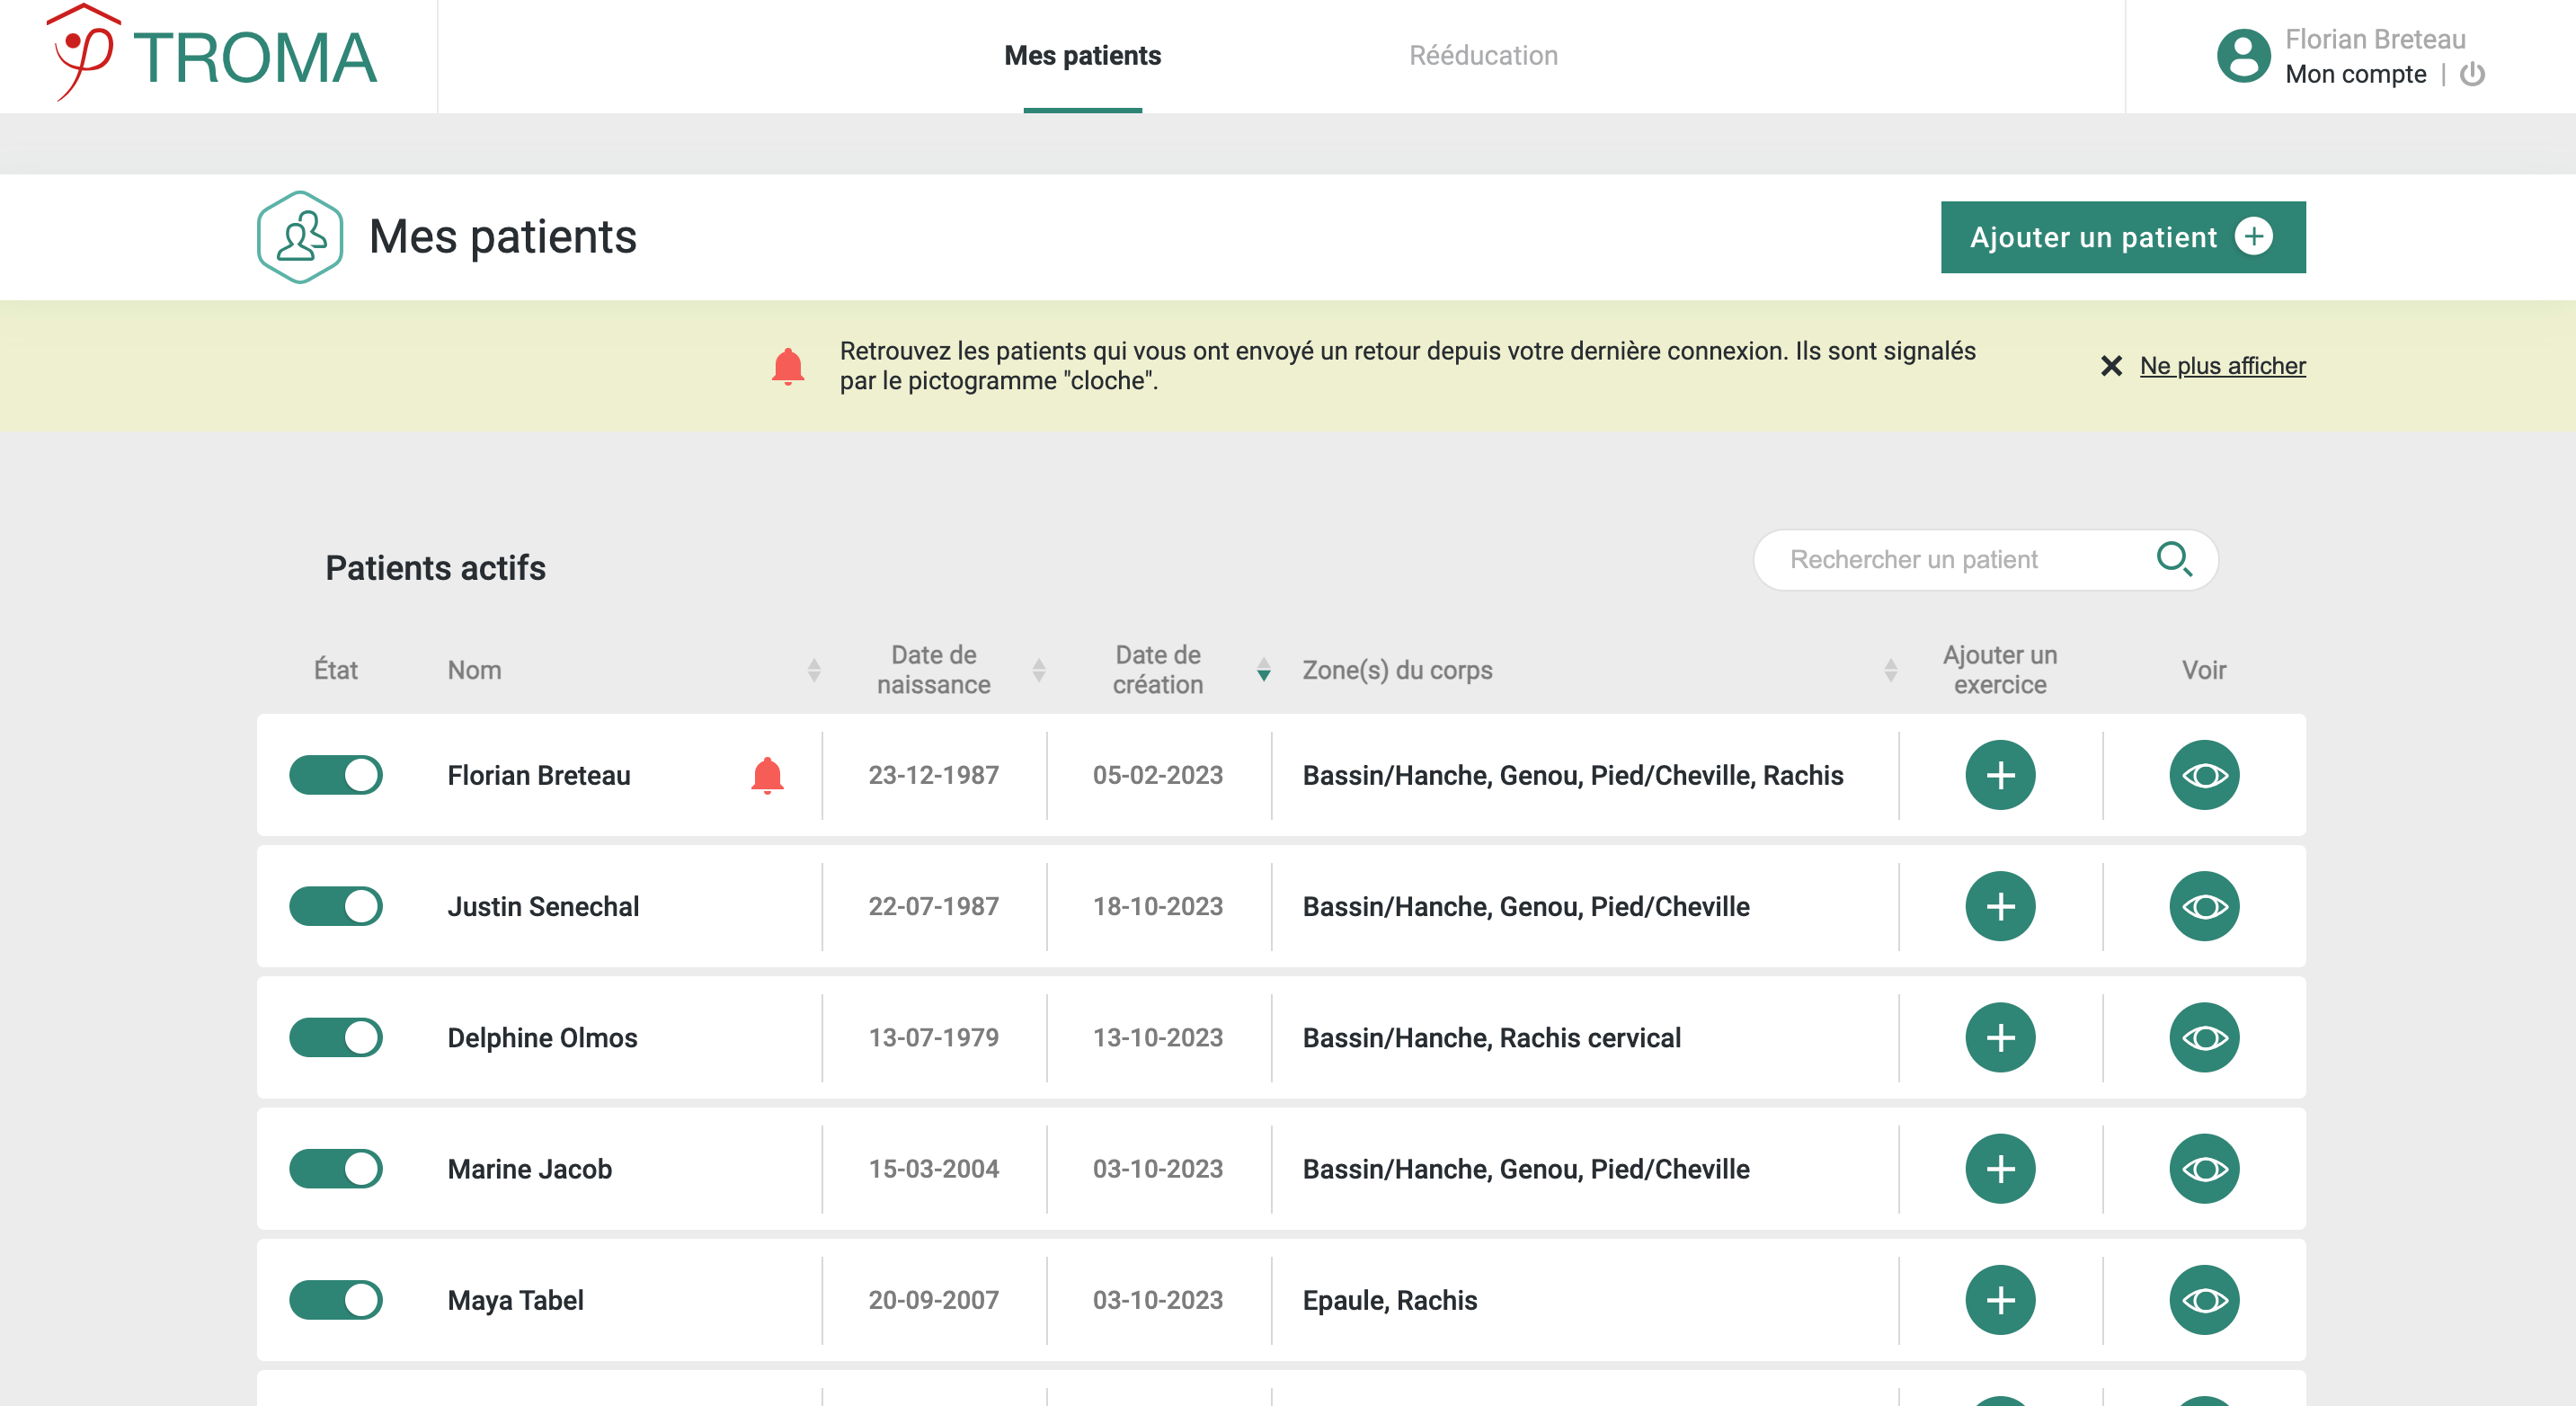
Task: Click the Mes patients page title
Action: 502,237
